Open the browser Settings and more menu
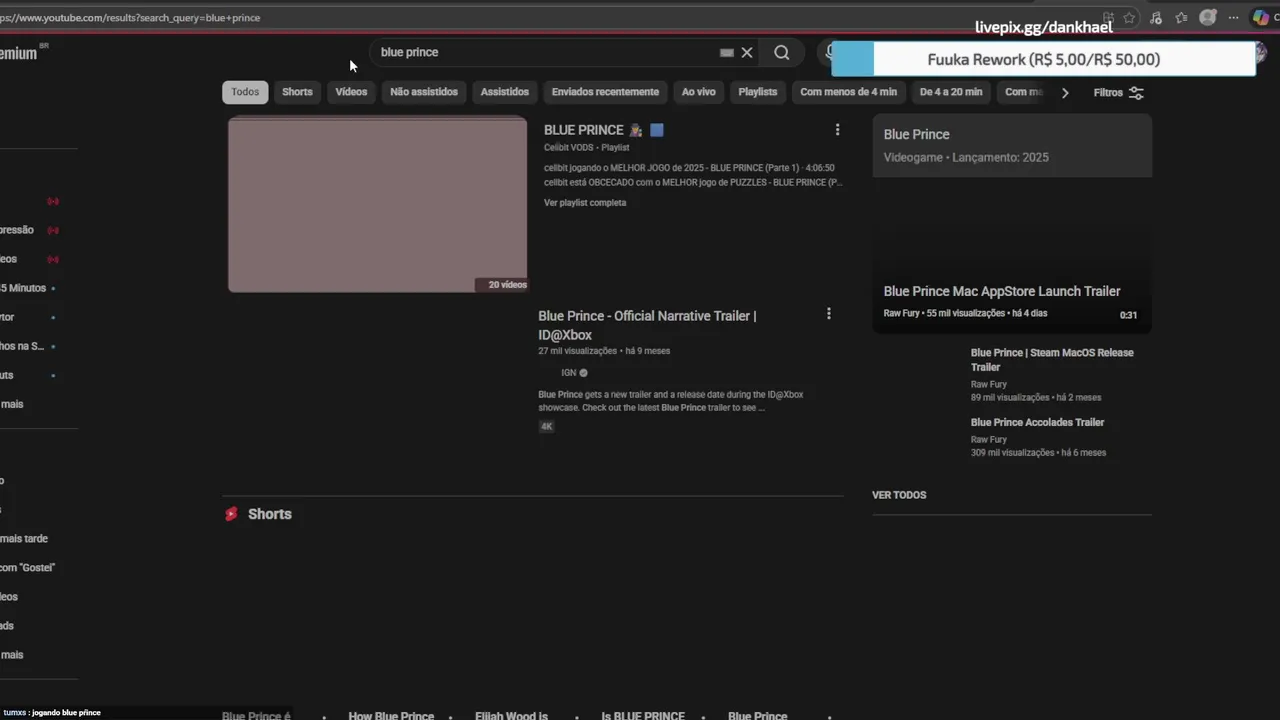The width and height of the screenshot is (1280, 720). point(1235,18)
